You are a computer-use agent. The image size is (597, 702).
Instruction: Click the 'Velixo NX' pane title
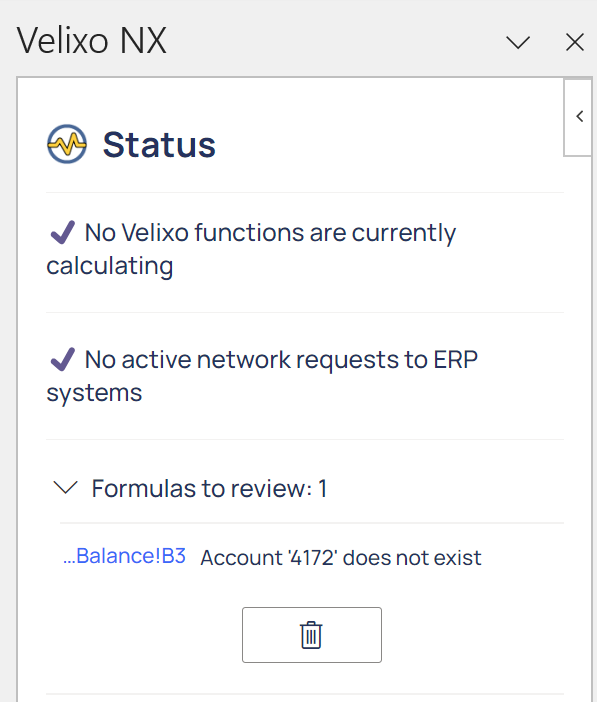pos(92,41)
